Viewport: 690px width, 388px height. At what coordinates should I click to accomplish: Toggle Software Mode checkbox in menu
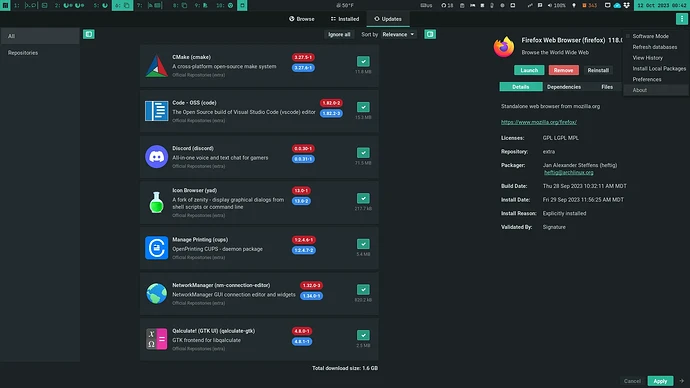pos(628,36)
